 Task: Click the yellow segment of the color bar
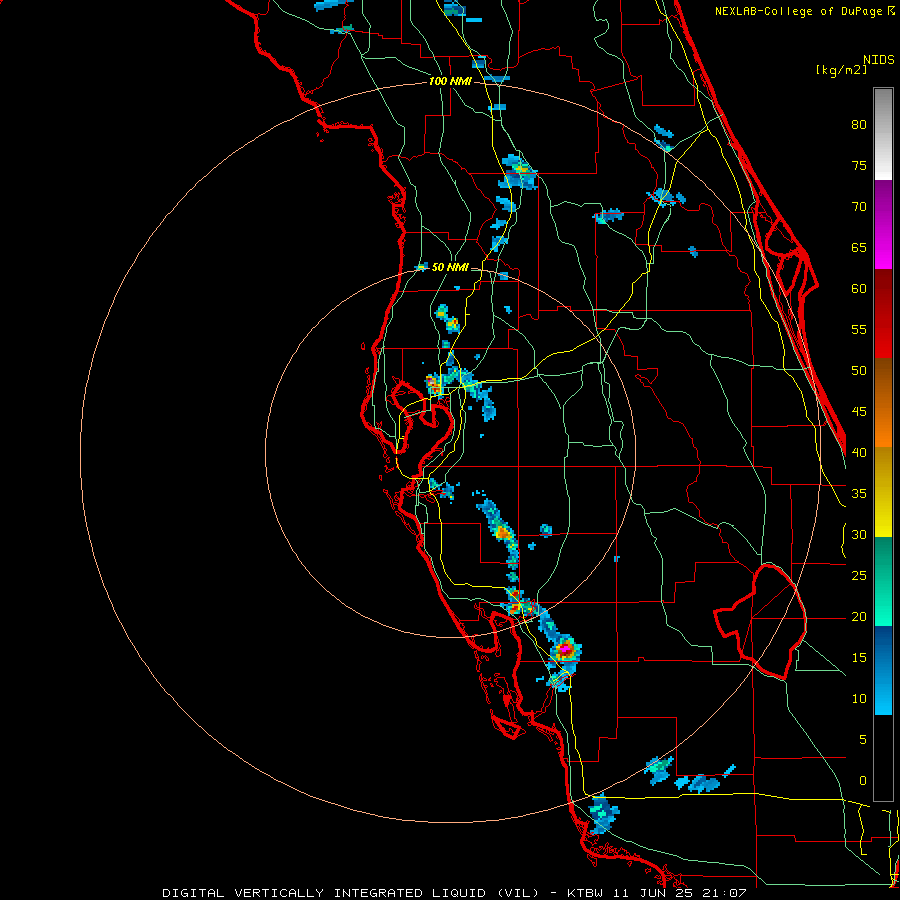point(883,492)
